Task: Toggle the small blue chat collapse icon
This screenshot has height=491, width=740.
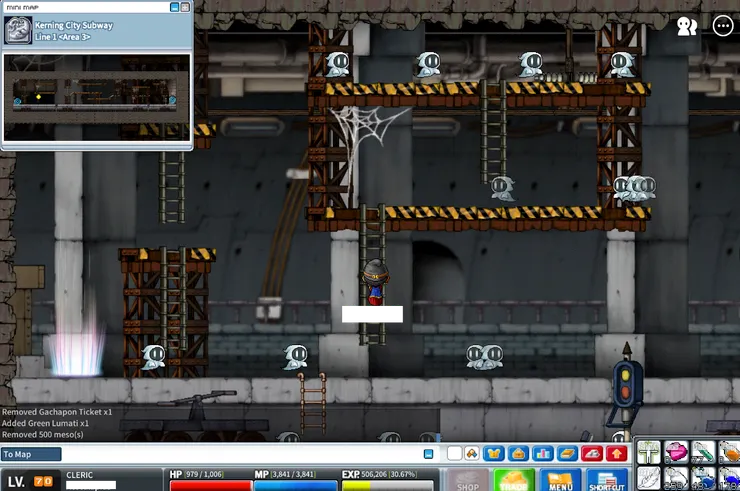Action: [x=429, y=454]
